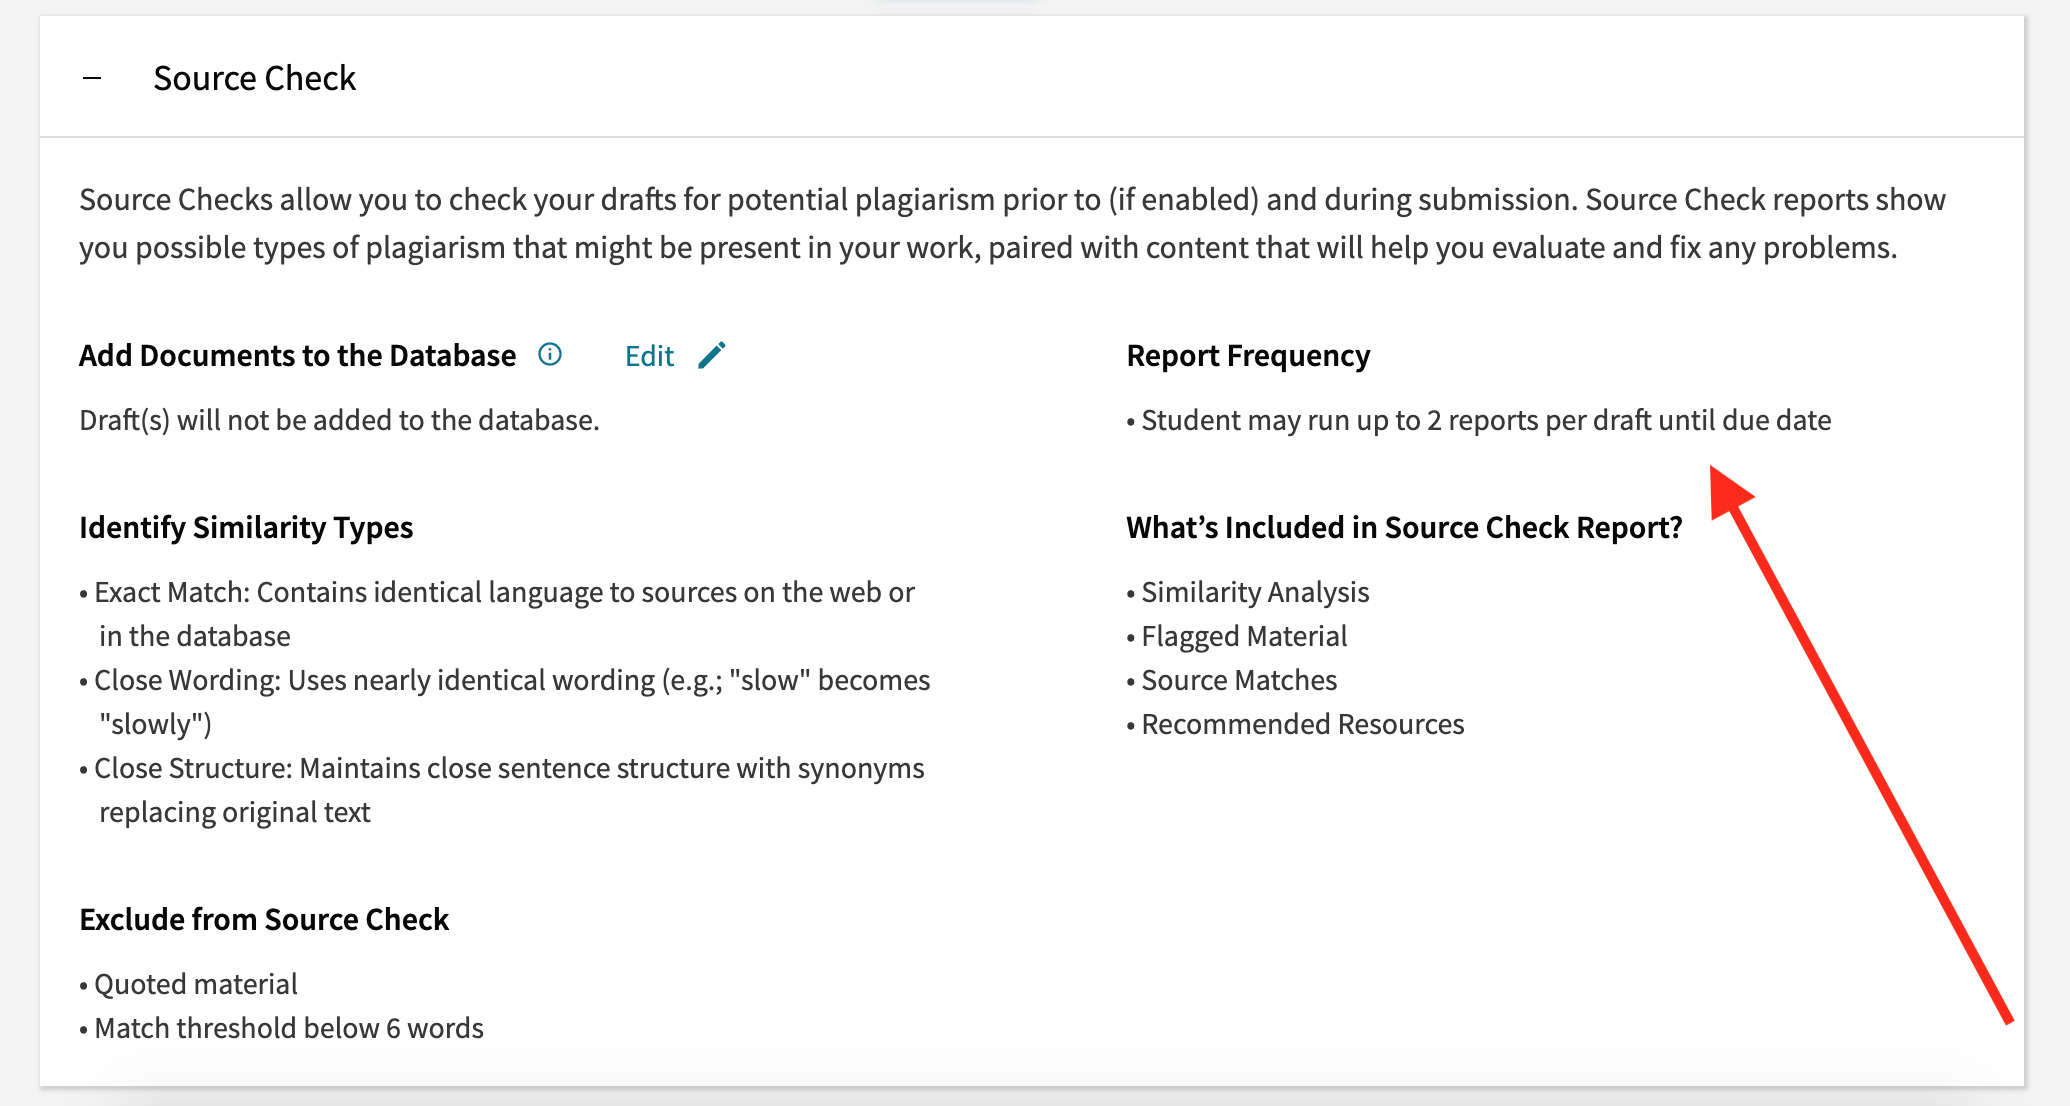Screen dimensions: 2070x1106
Task: Click the blue pencil next to Edit
Action: (712, 355)
